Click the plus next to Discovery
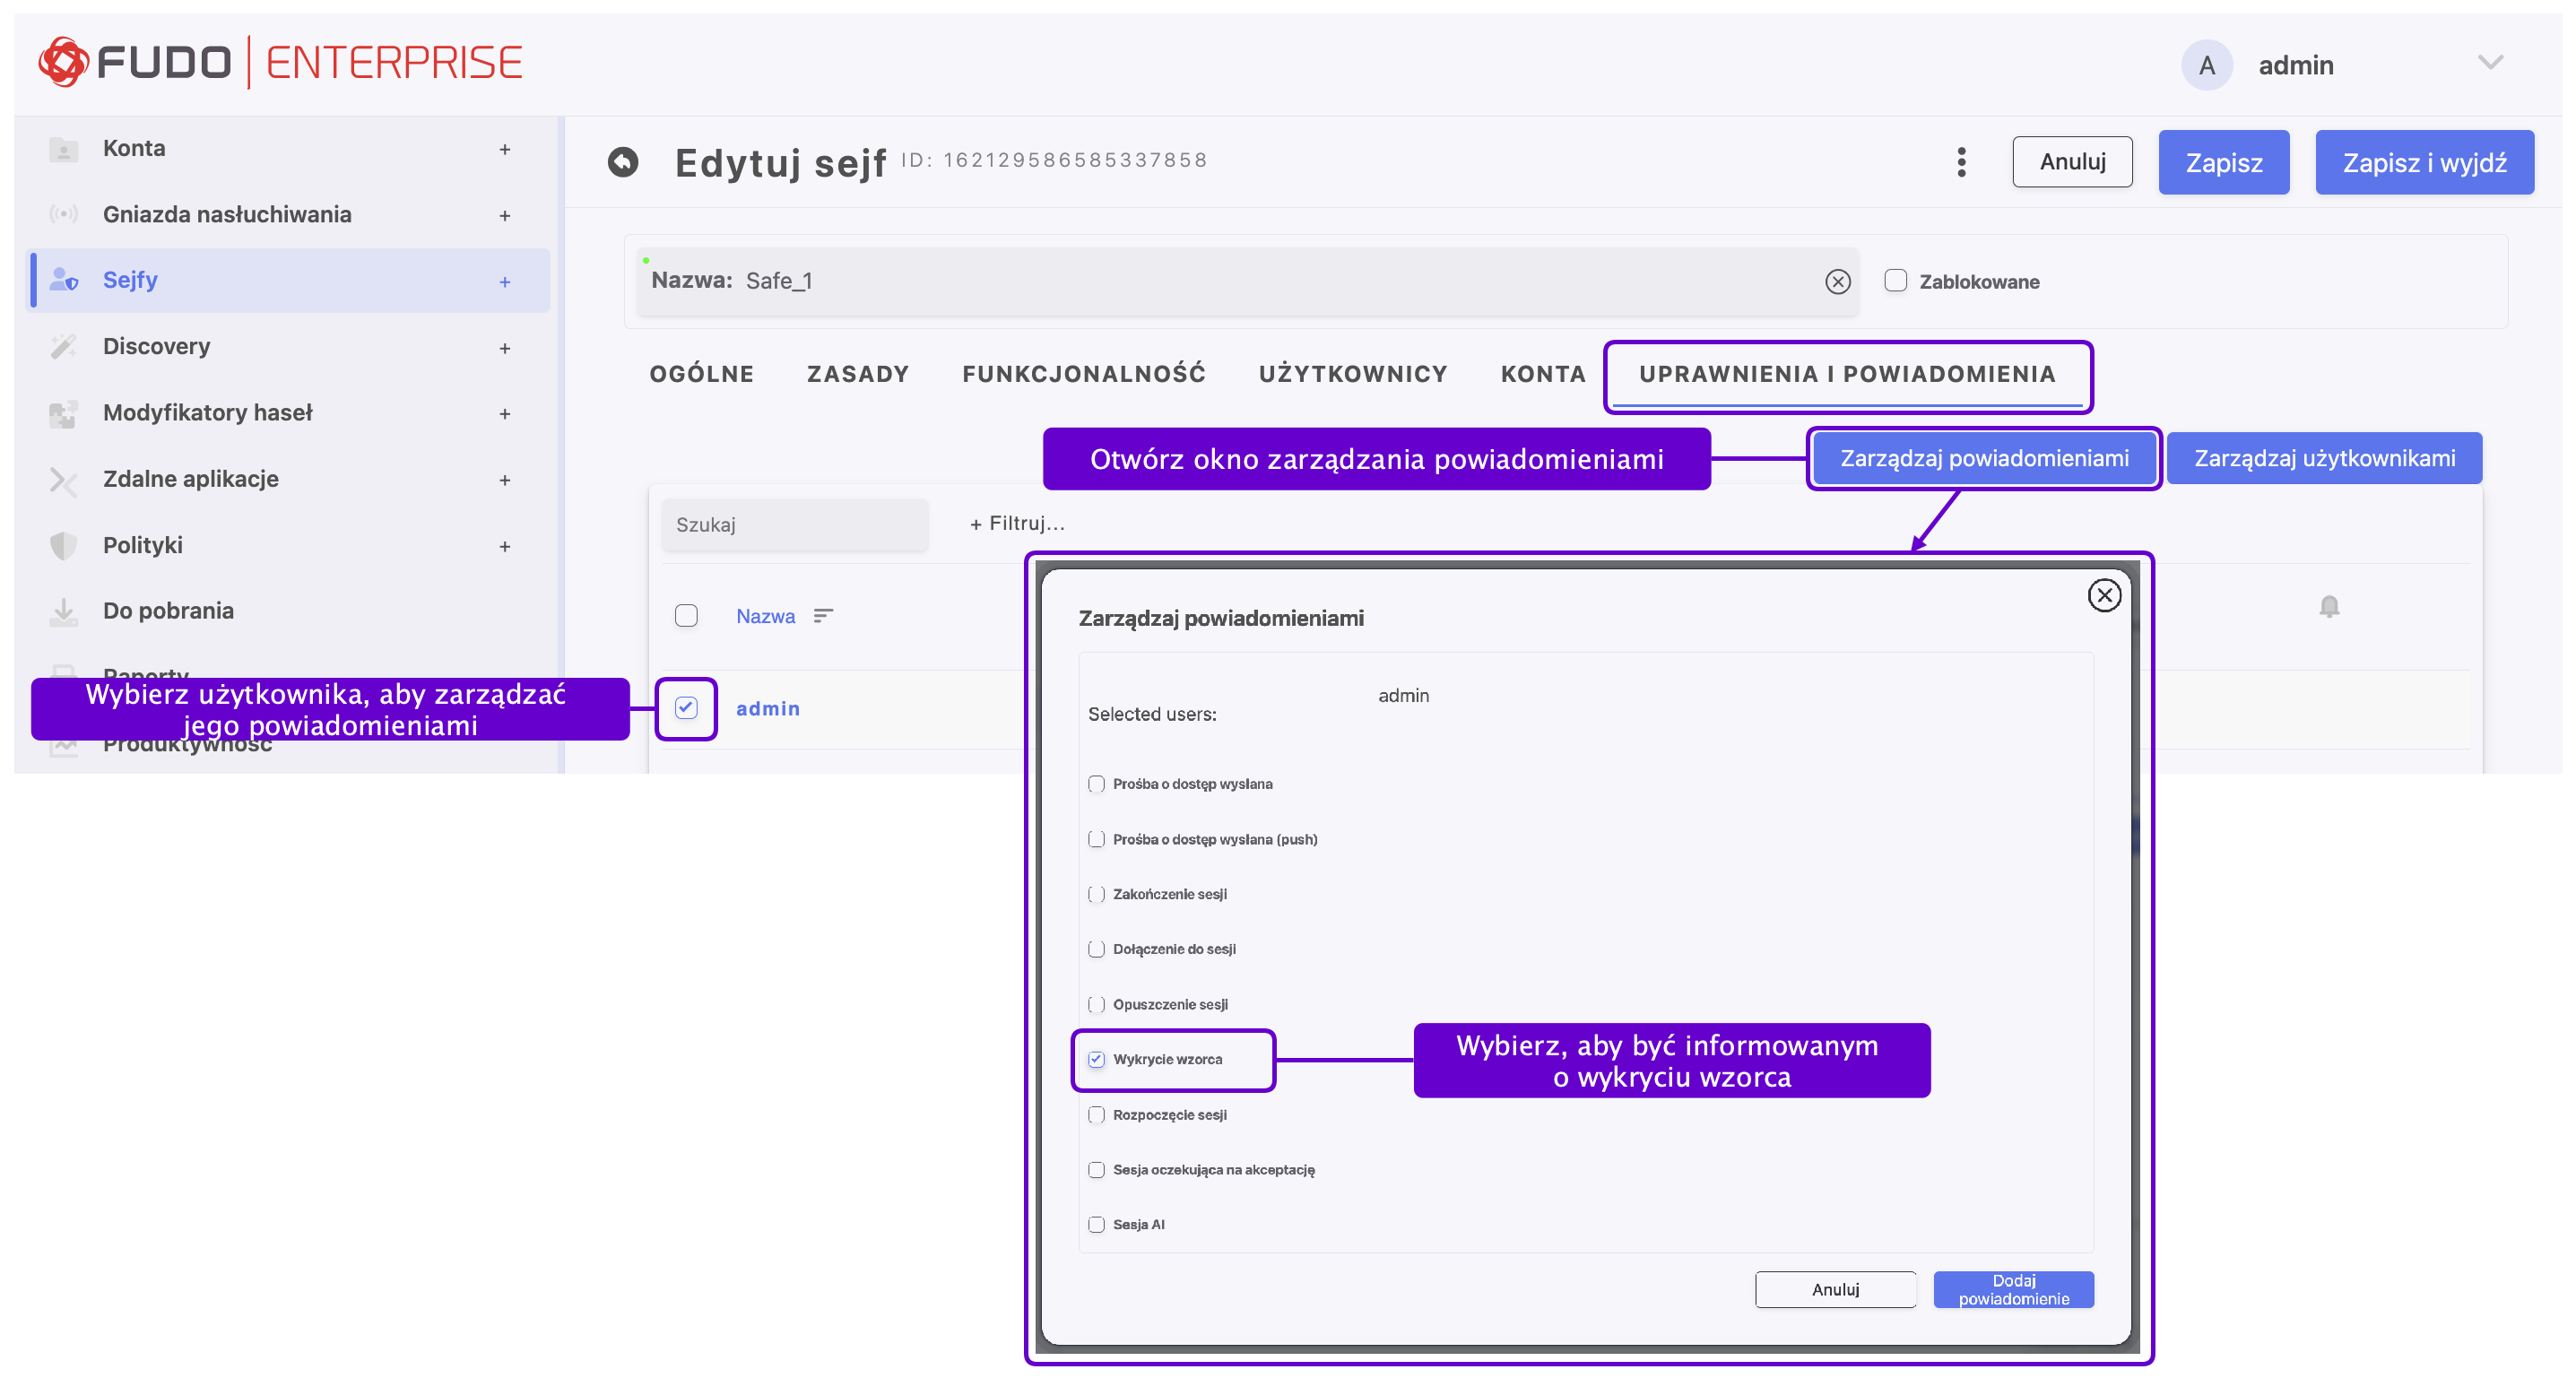 coord(505,348)
